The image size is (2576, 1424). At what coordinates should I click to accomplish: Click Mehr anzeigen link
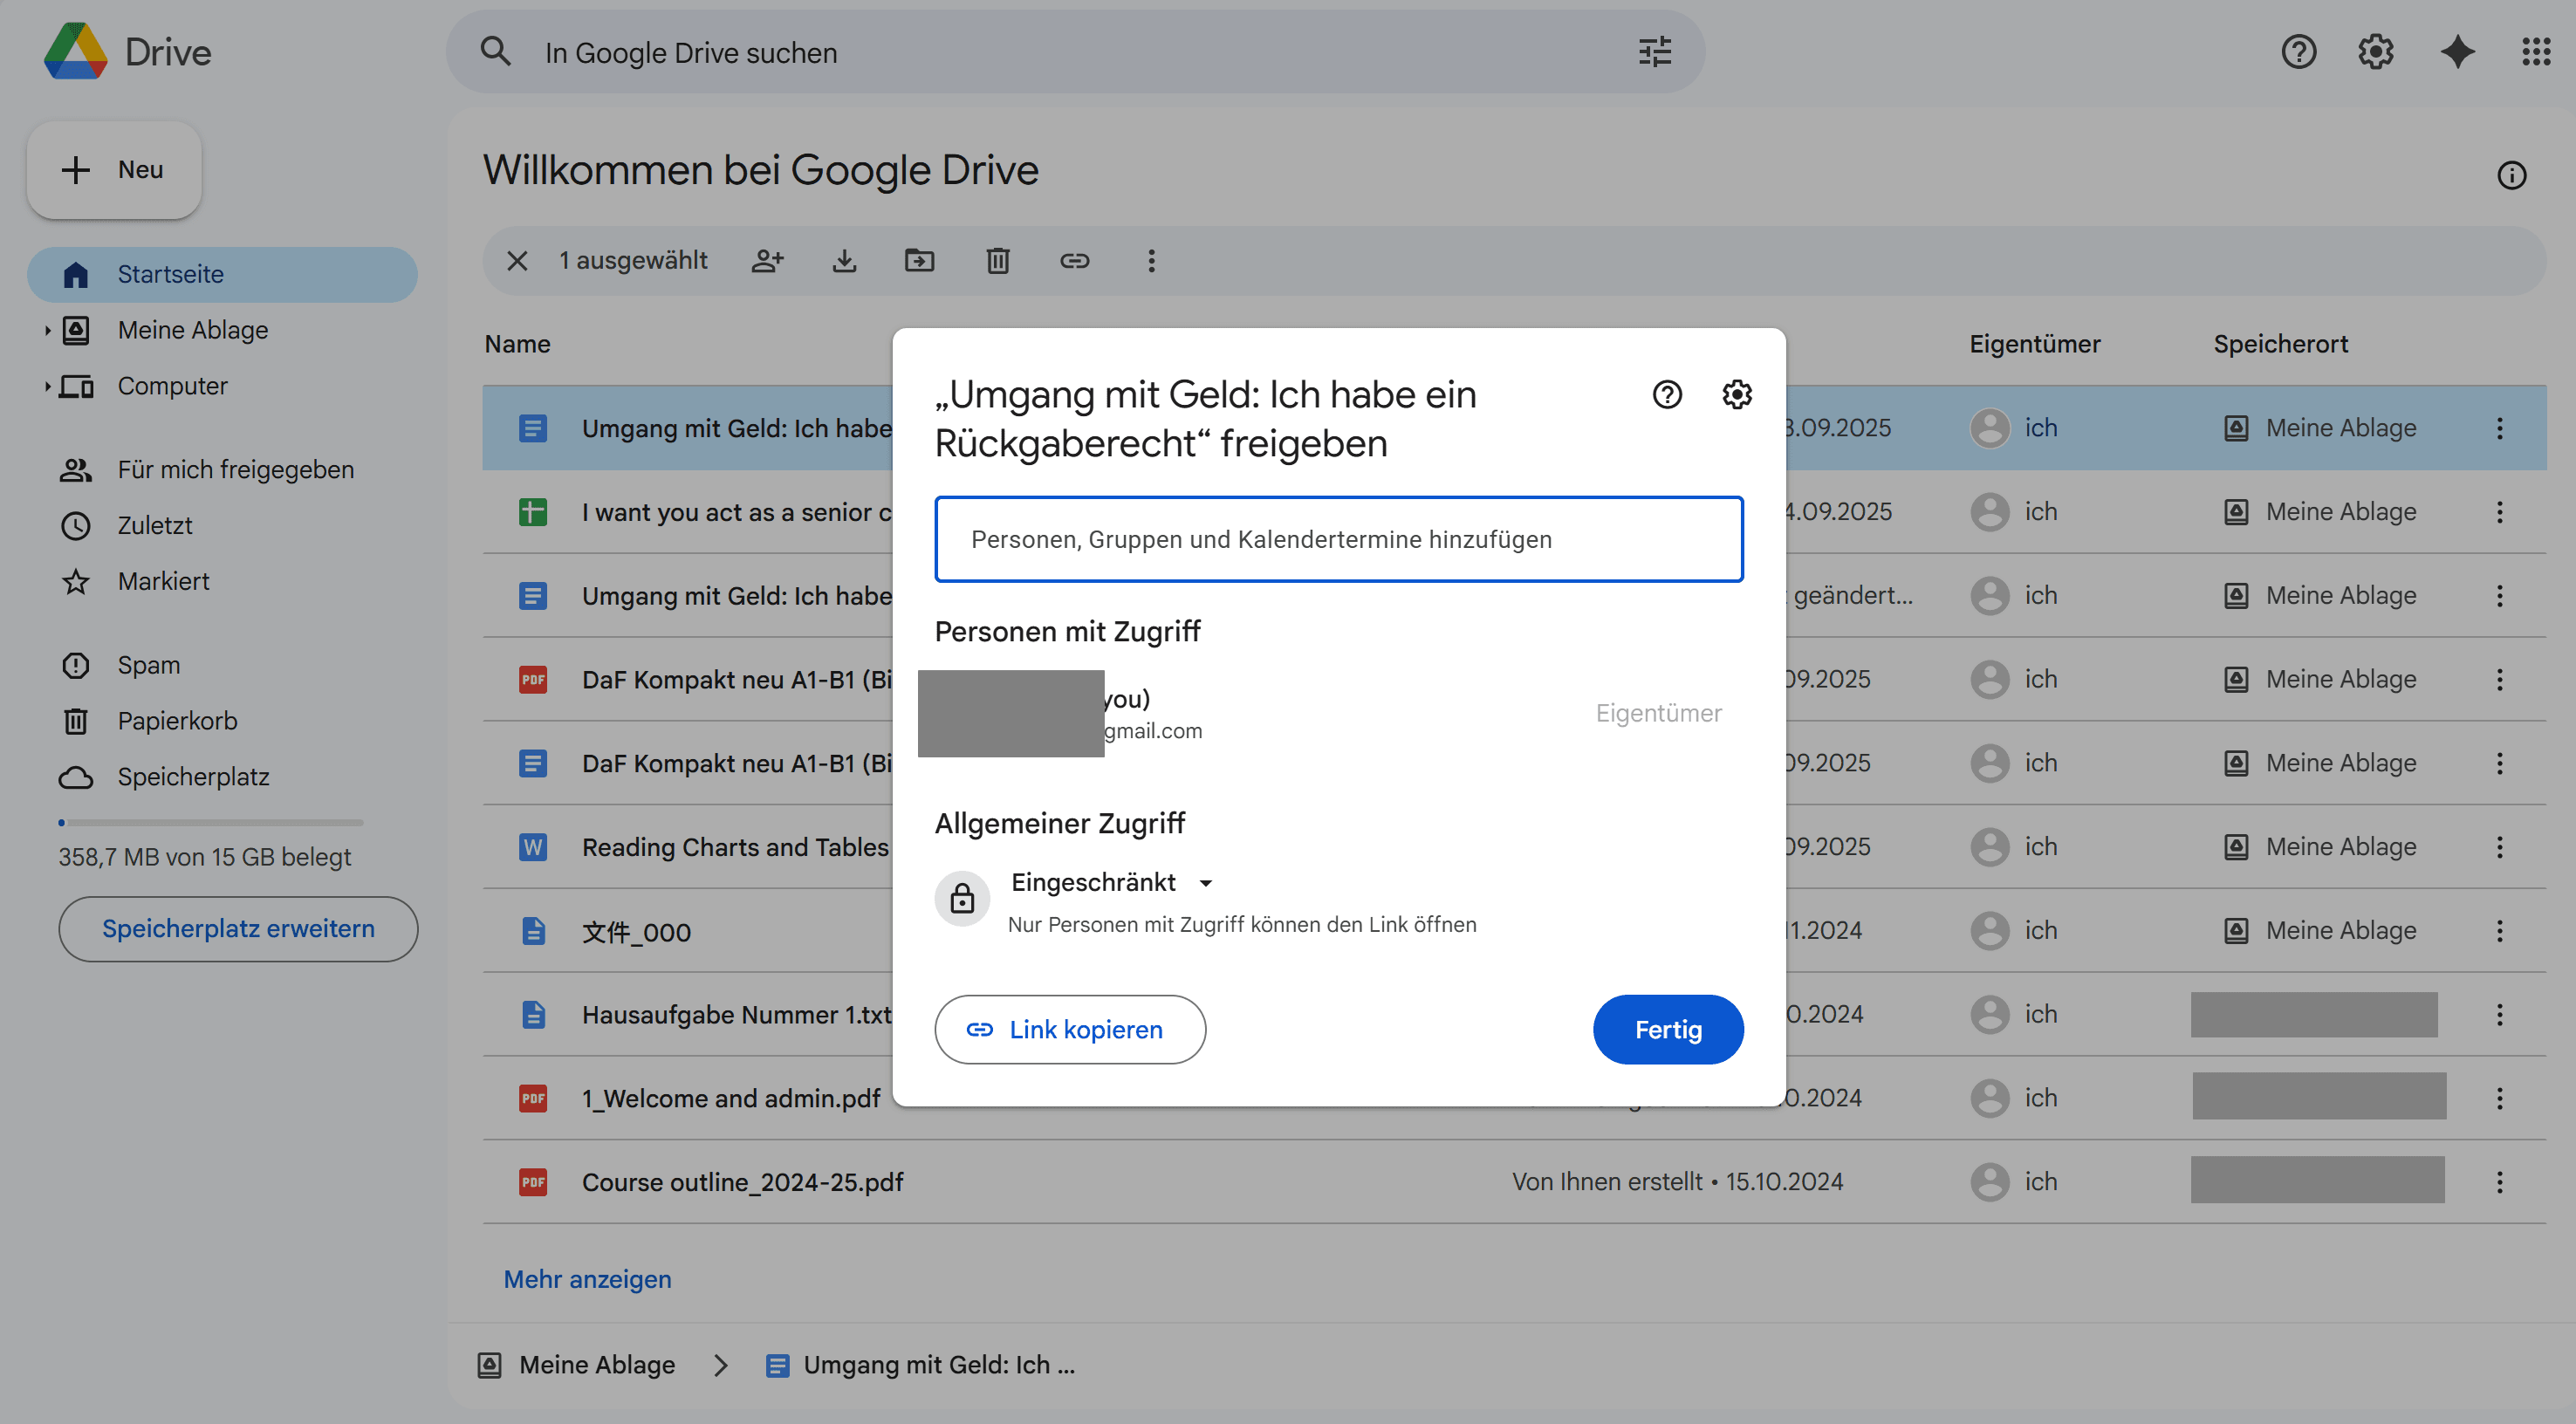(587, 1279)
